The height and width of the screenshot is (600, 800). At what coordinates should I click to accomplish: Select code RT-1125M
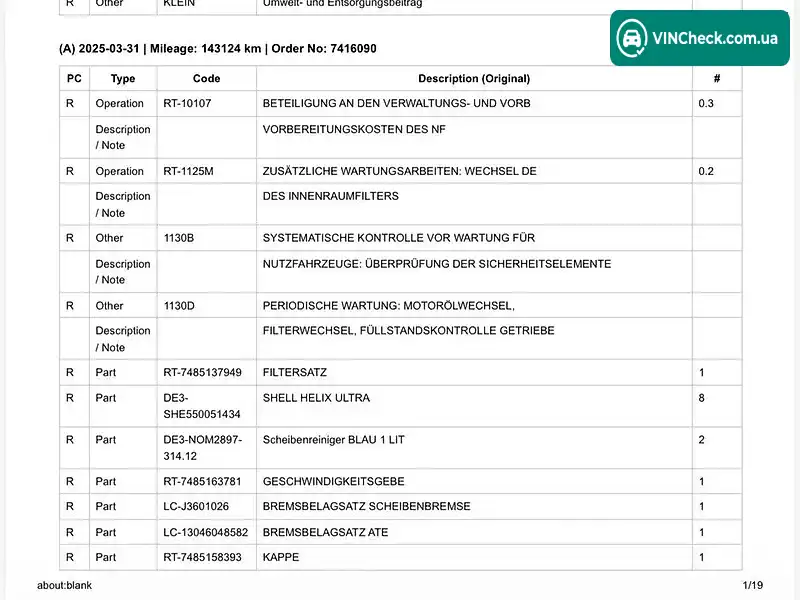pos(188,171)
